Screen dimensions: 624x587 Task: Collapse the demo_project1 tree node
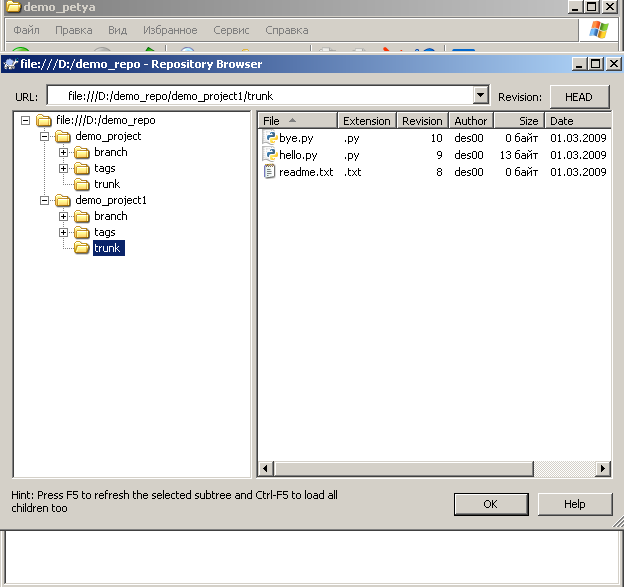pyautogui.click(x=45, y=200)
